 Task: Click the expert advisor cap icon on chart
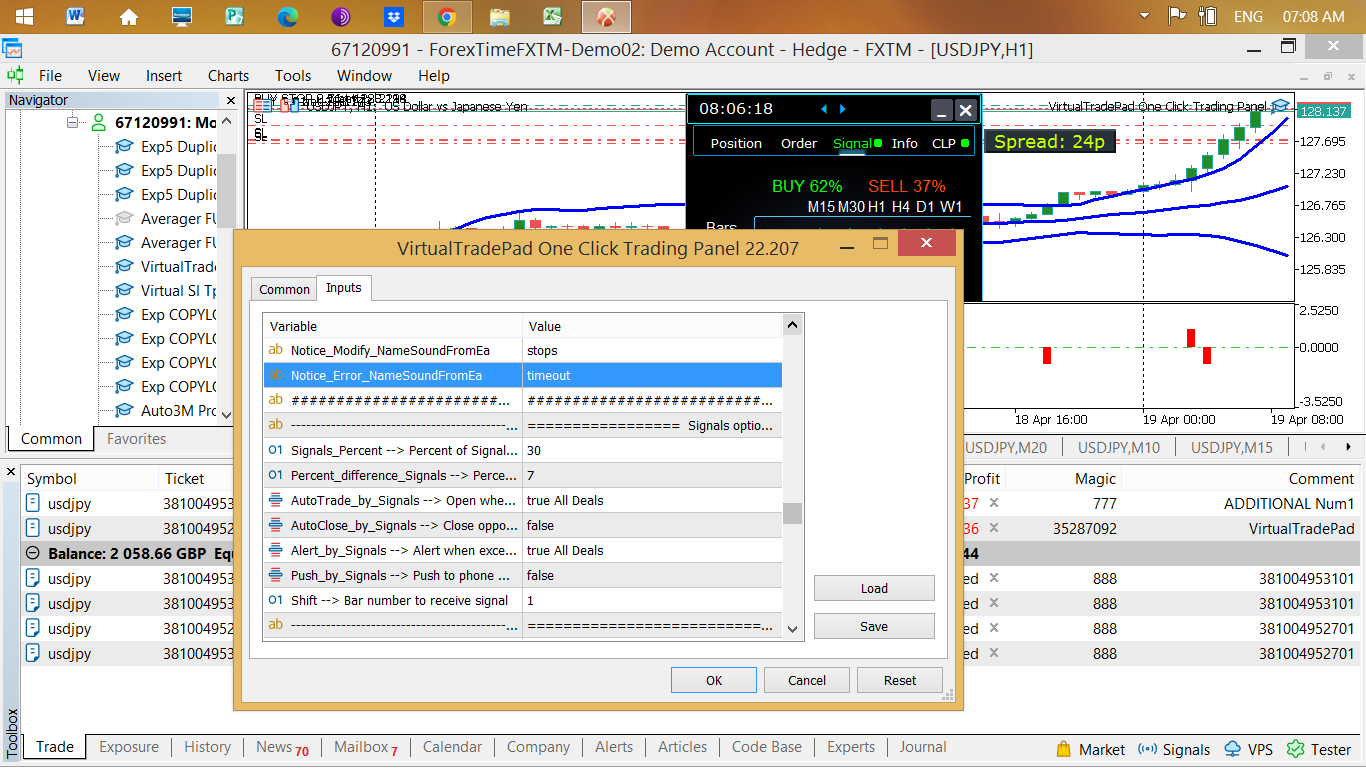(1280, 106)
